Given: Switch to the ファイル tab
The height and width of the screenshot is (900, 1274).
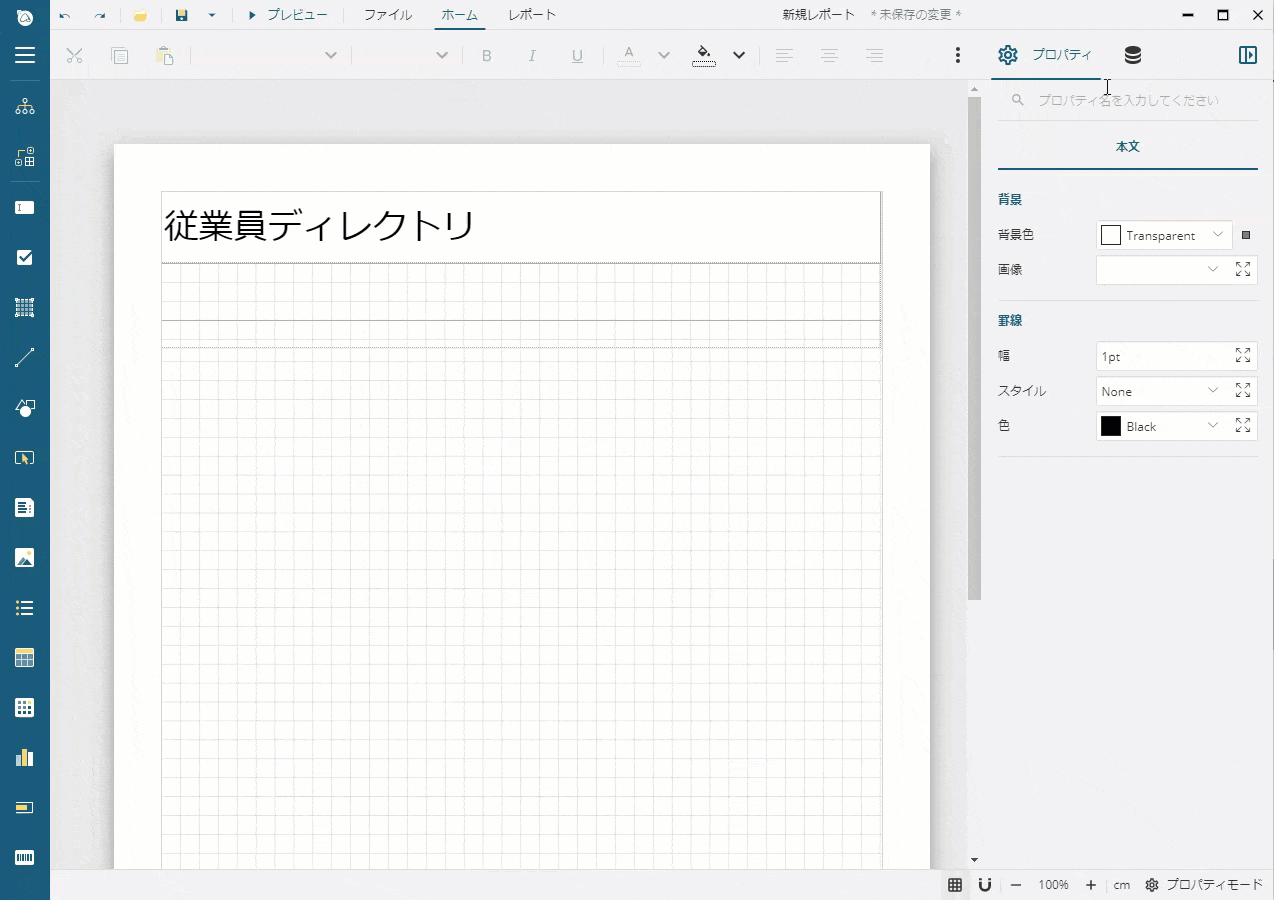Looking at the screenshot, I should 388,15.
